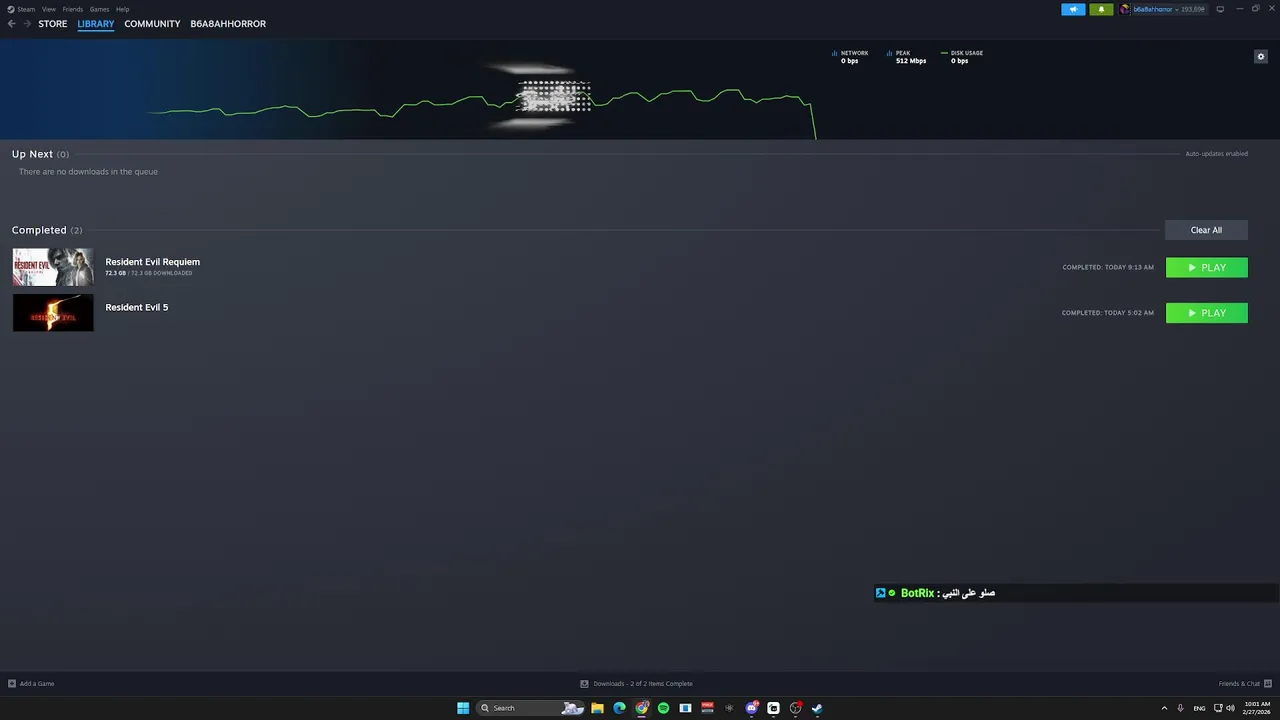
Task: Open the Friends menu
Action: 72,9
